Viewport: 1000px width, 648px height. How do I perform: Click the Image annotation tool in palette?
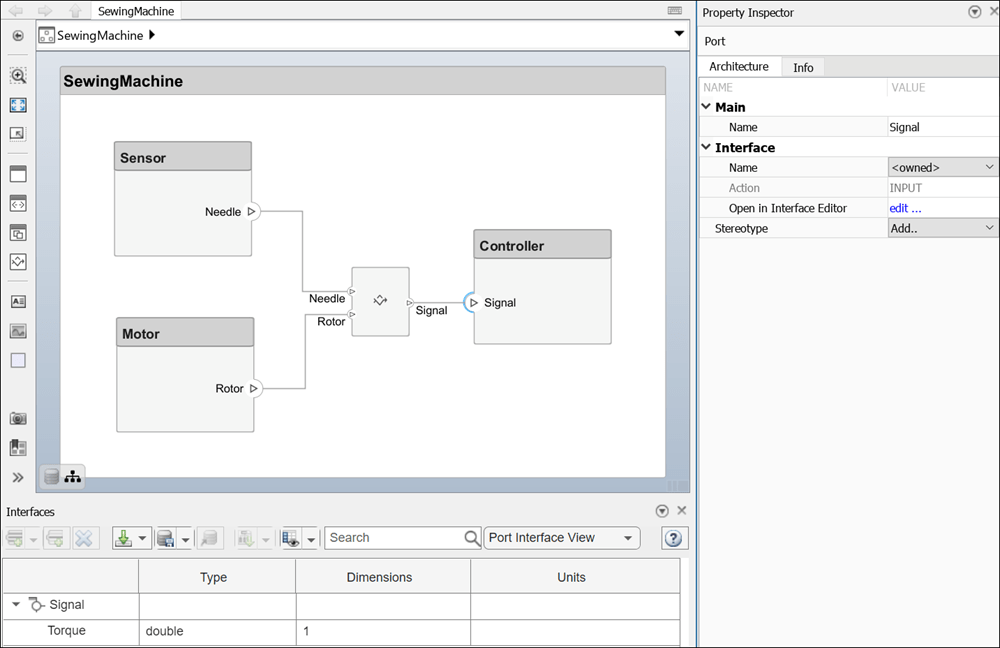18,331
